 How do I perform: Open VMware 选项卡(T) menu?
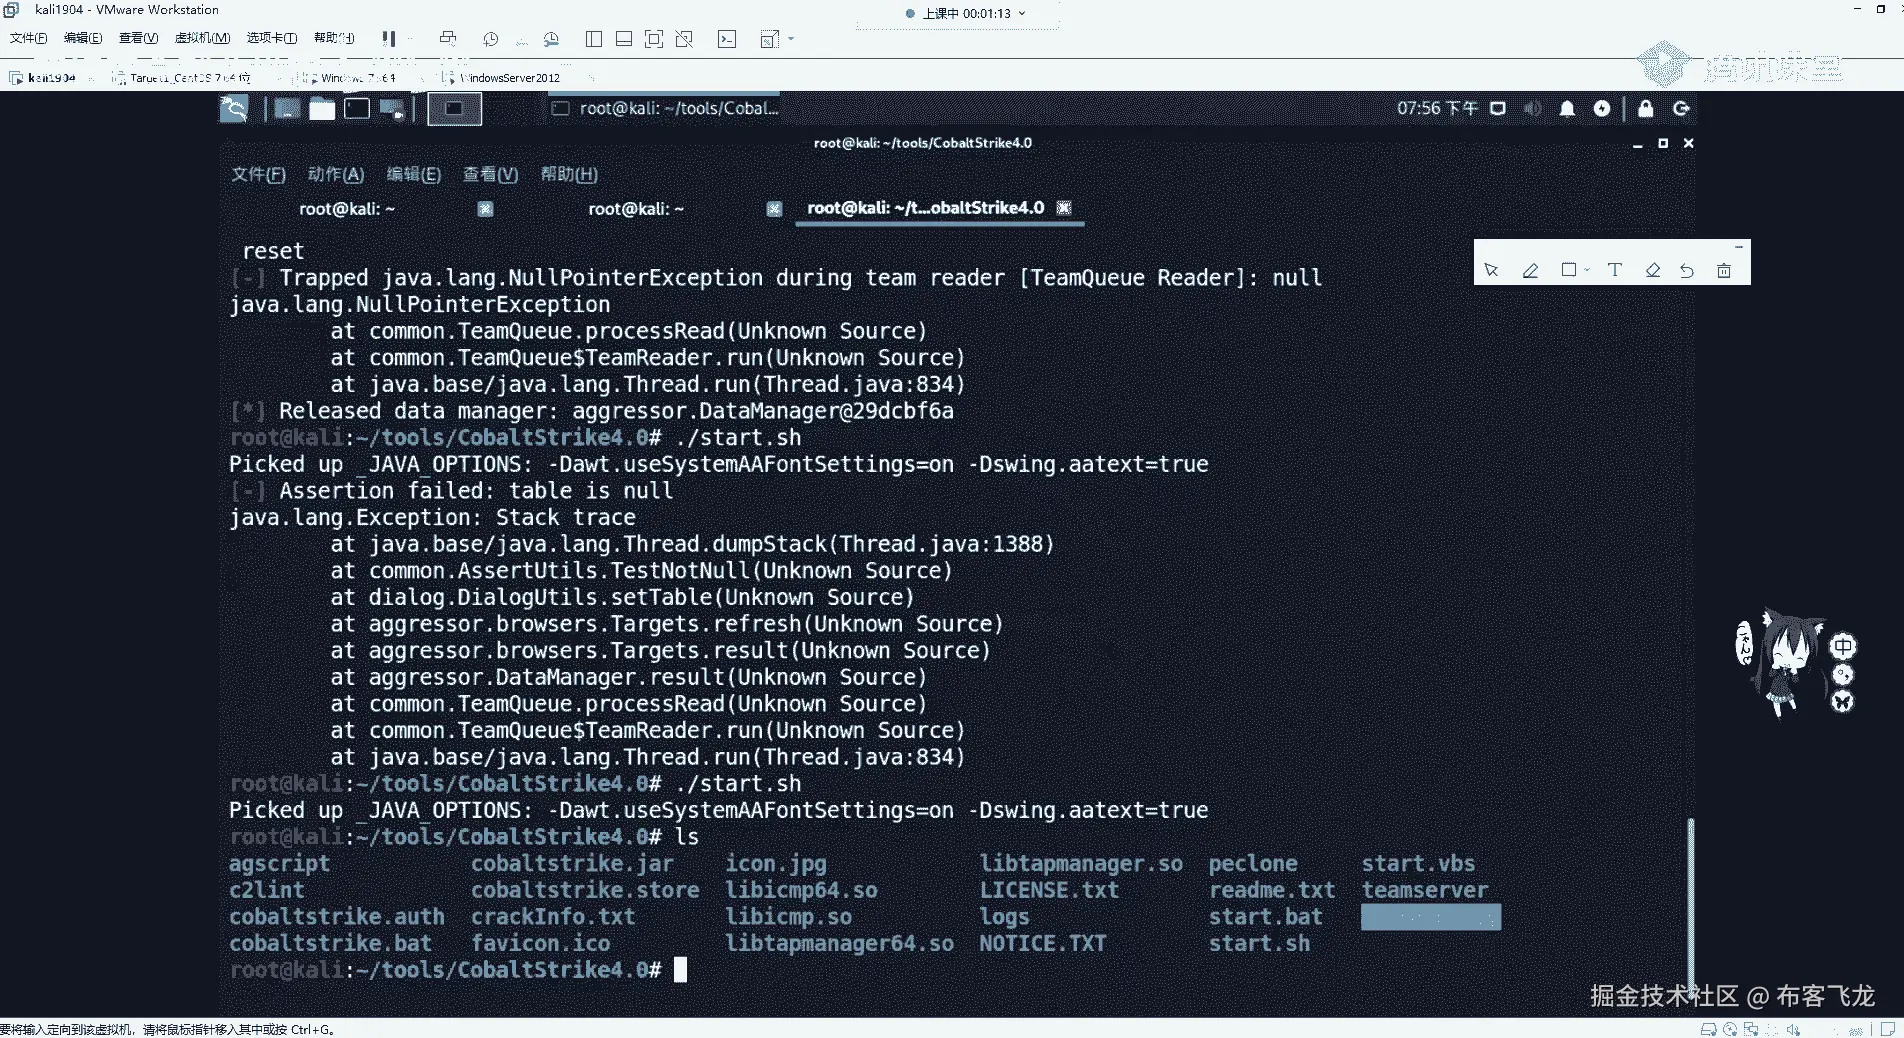272,38
